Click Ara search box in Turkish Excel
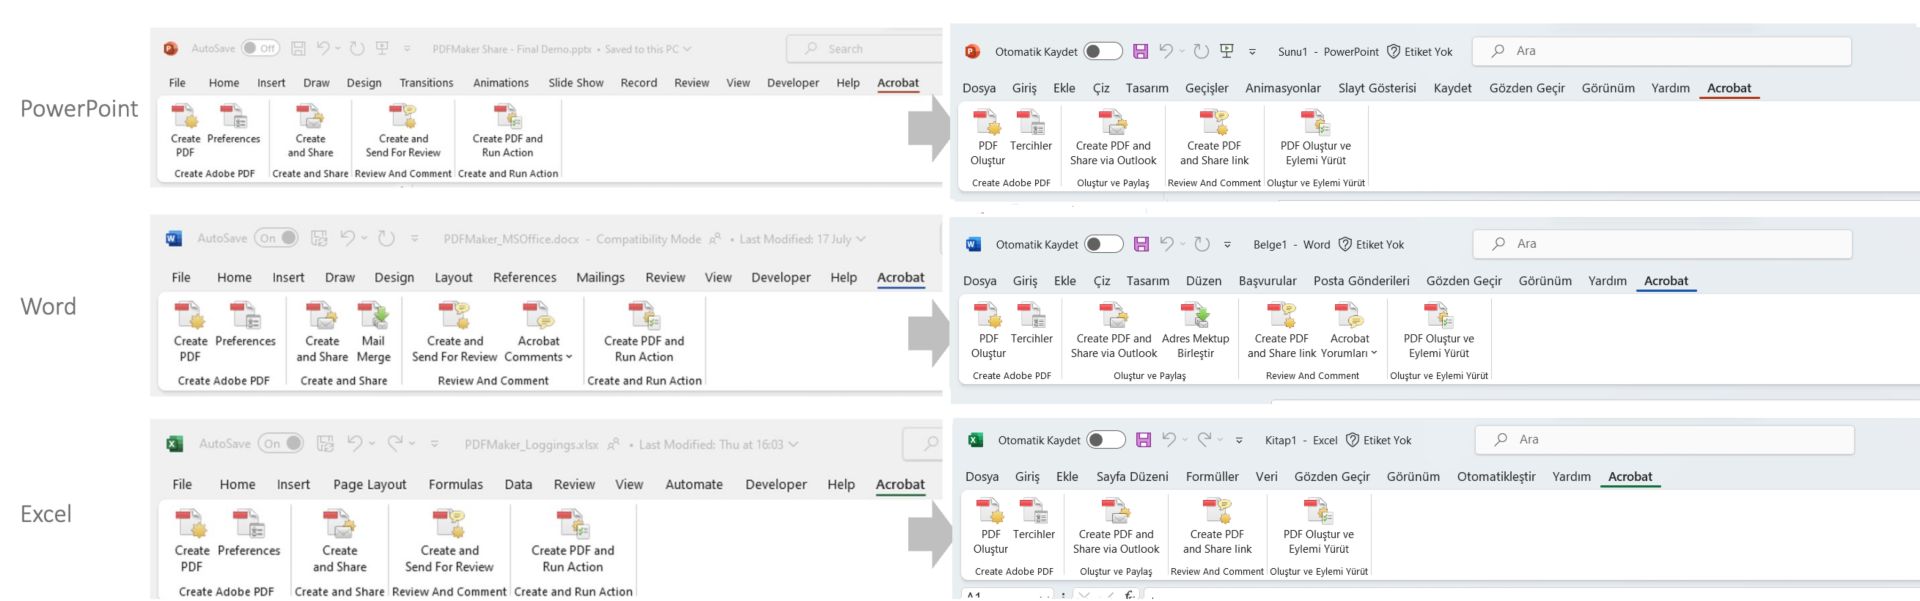Image resolution: width=1920 pixels, height=601 pixels. tap(1664, 440)
